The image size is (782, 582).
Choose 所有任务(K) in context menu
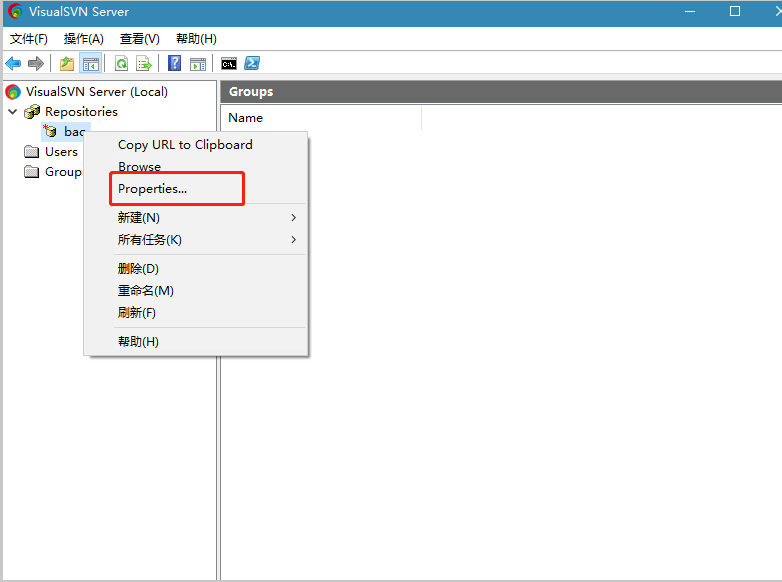coord(196,240)
